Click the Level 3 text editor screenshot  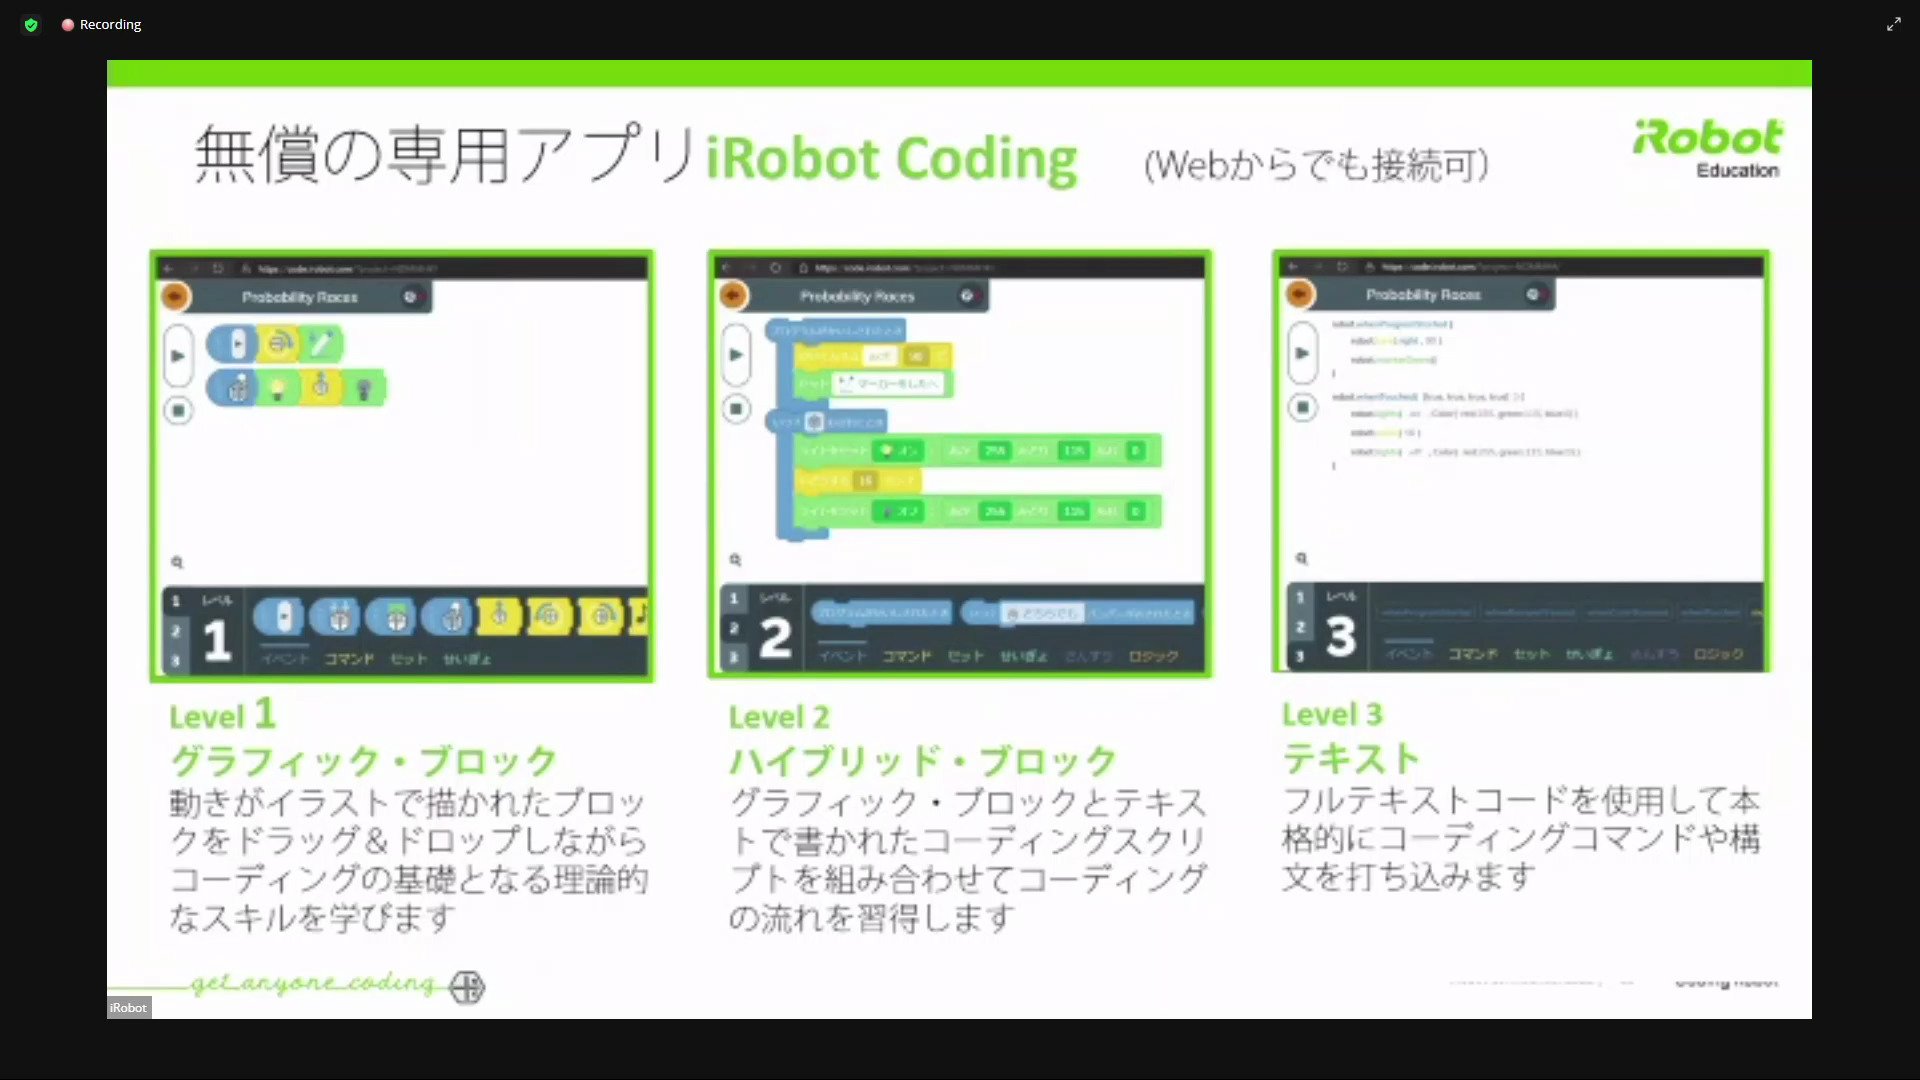[x=1520, y=460]
